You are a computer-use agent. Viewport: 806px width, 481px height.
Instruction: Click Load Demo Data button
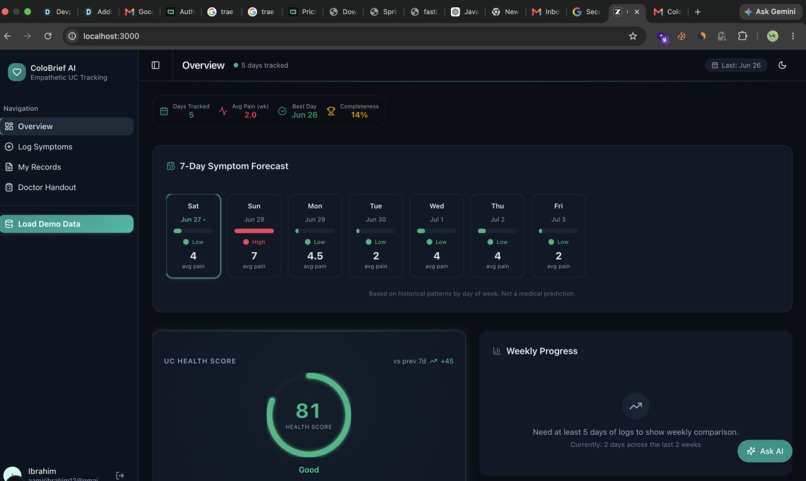pos(67,224)
